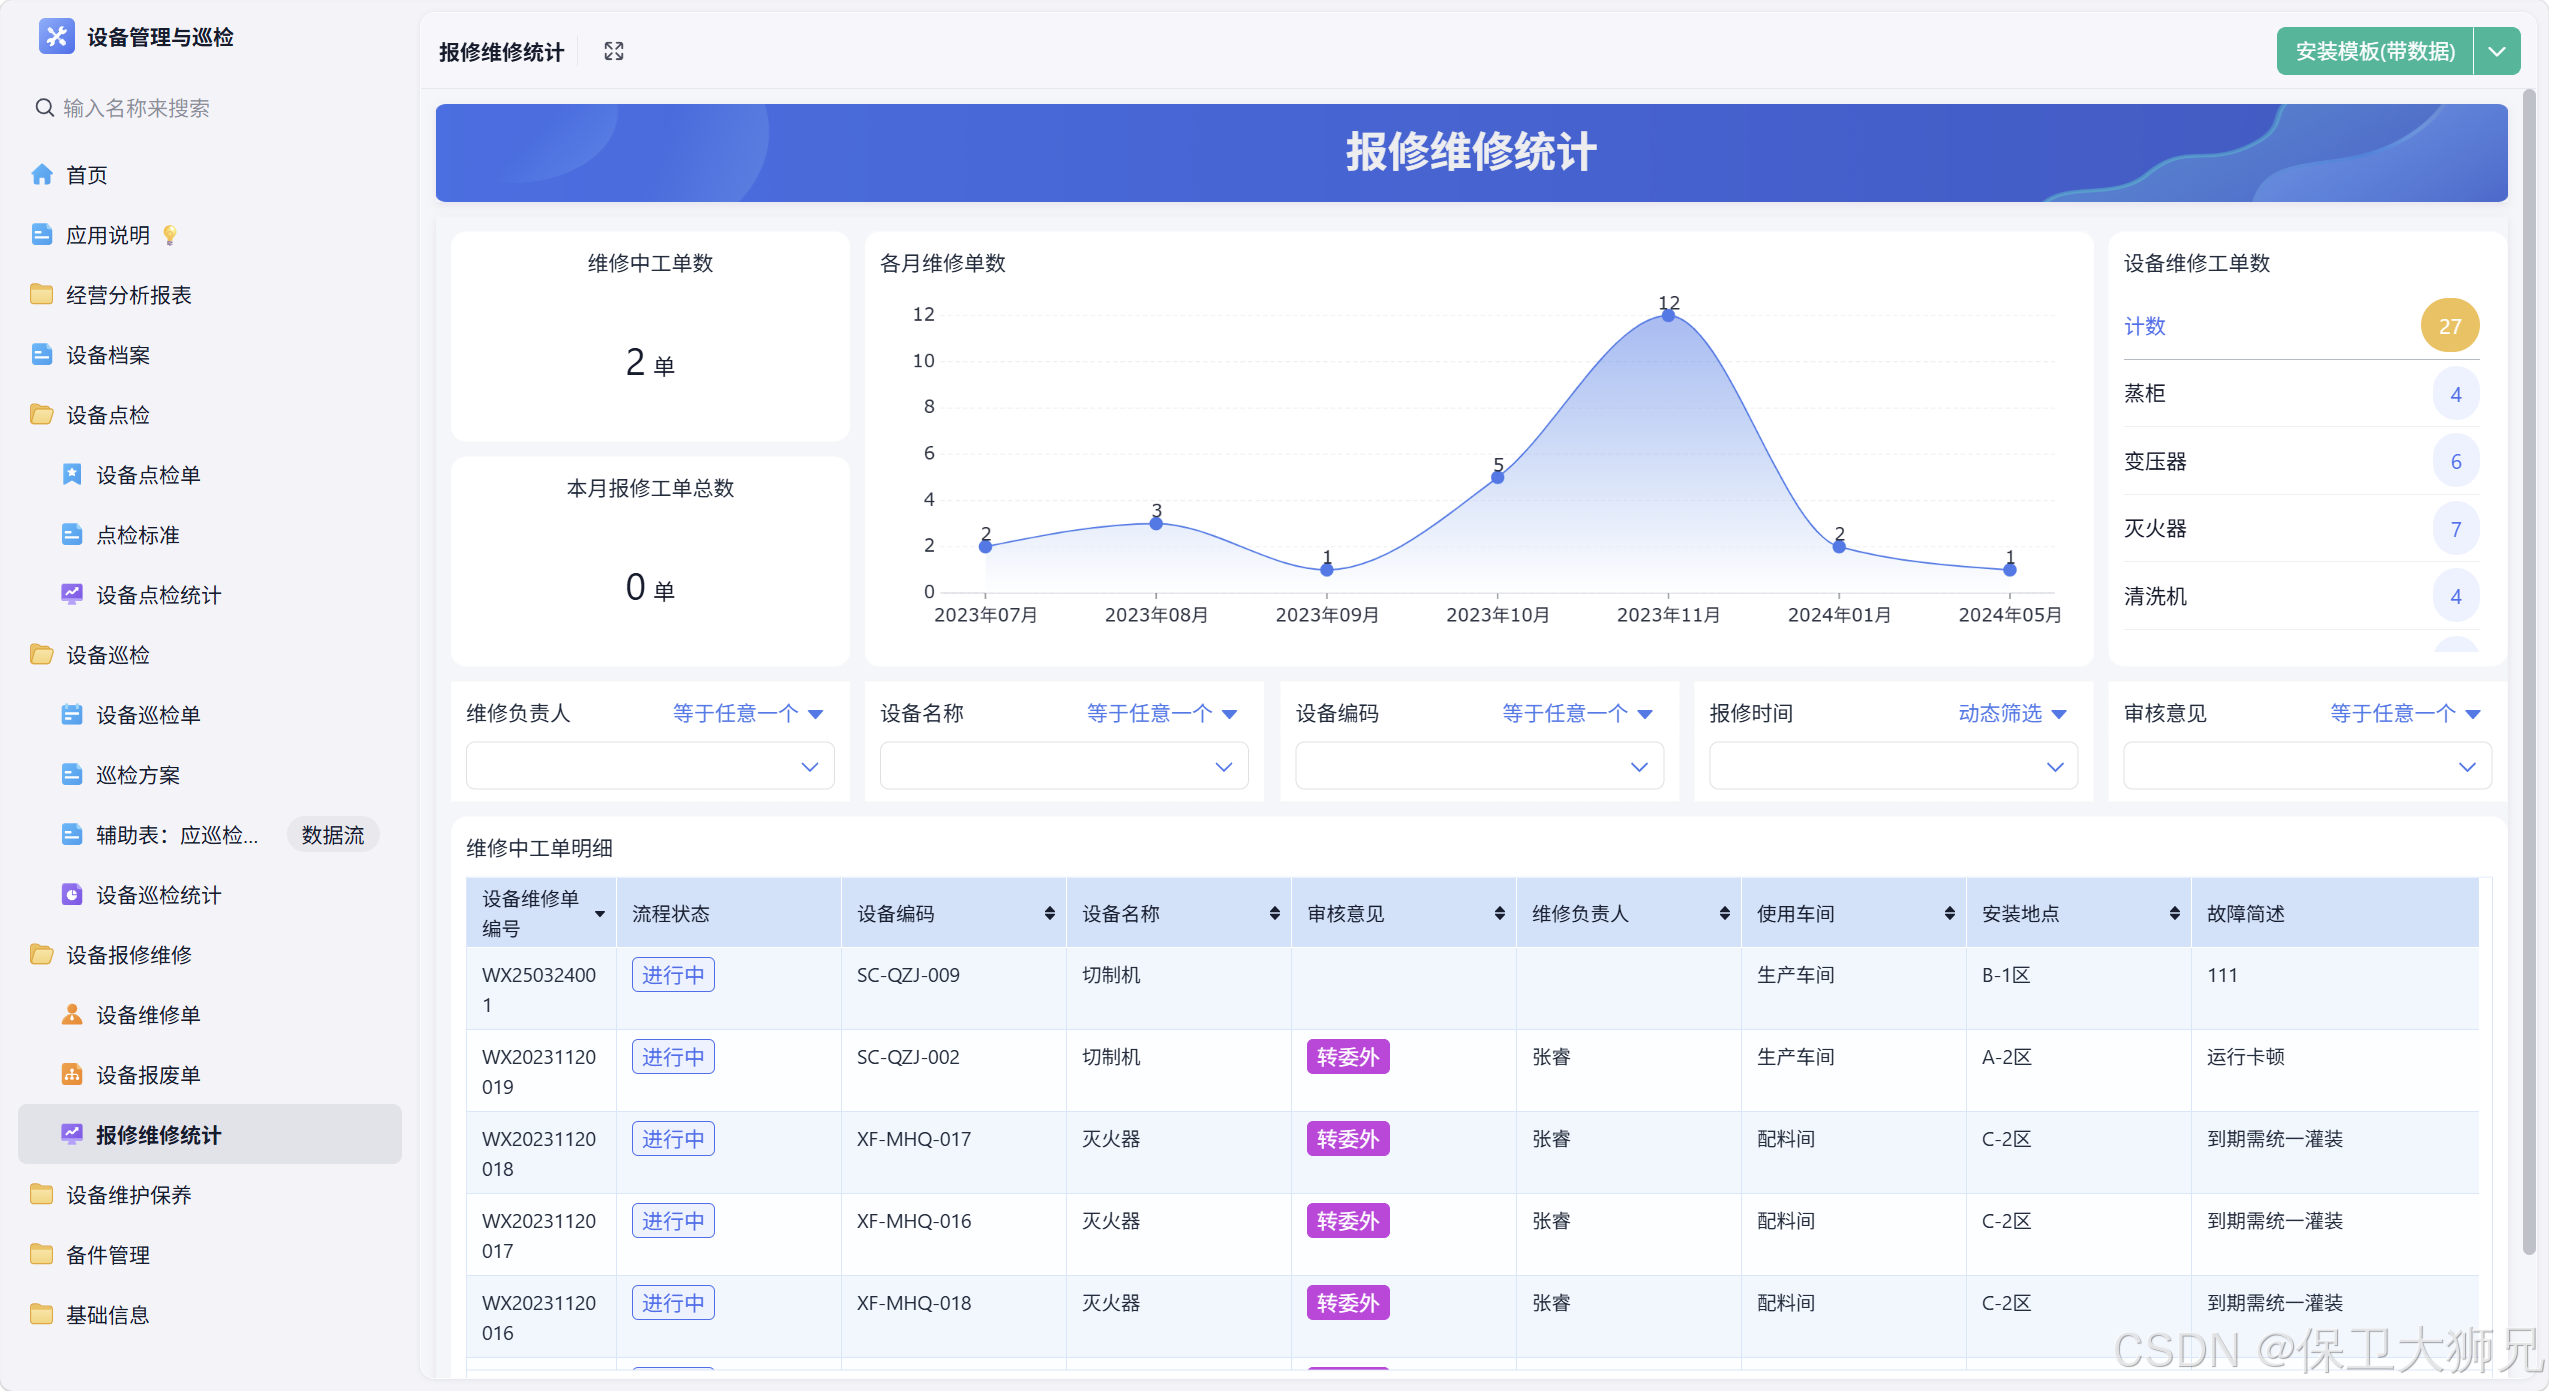Click the 应用说明 document icon
Screen dimensions: 2549x1391
click(x=42, y=235)
